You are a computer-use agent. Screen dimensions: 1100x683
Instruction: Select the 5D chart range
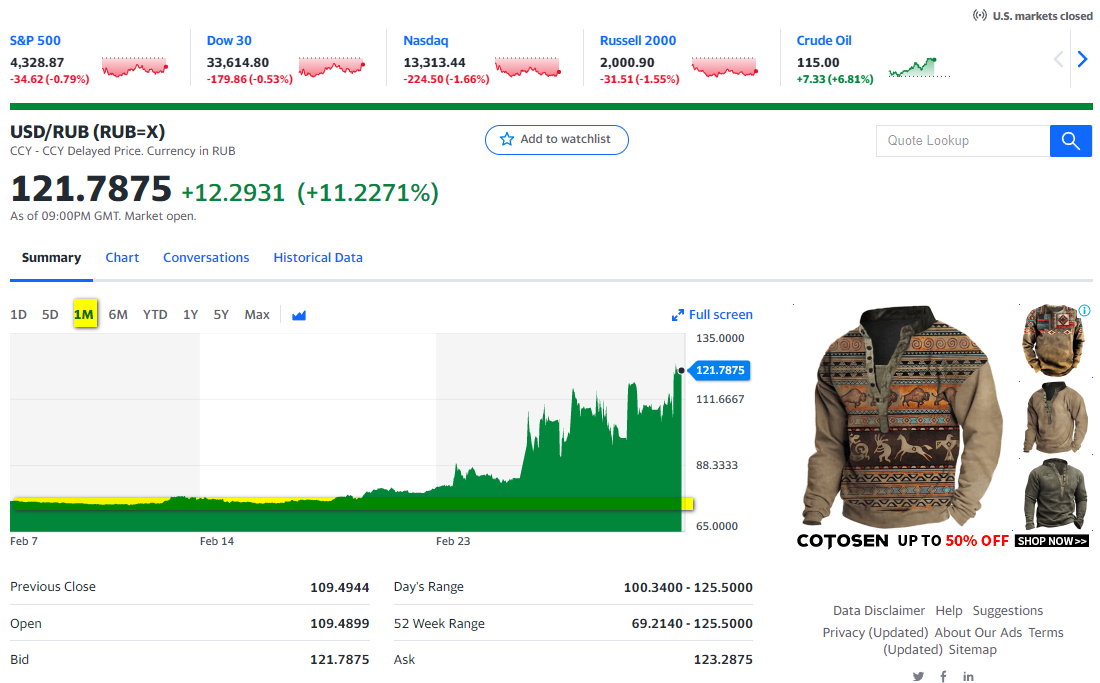[x=50, y=315]
